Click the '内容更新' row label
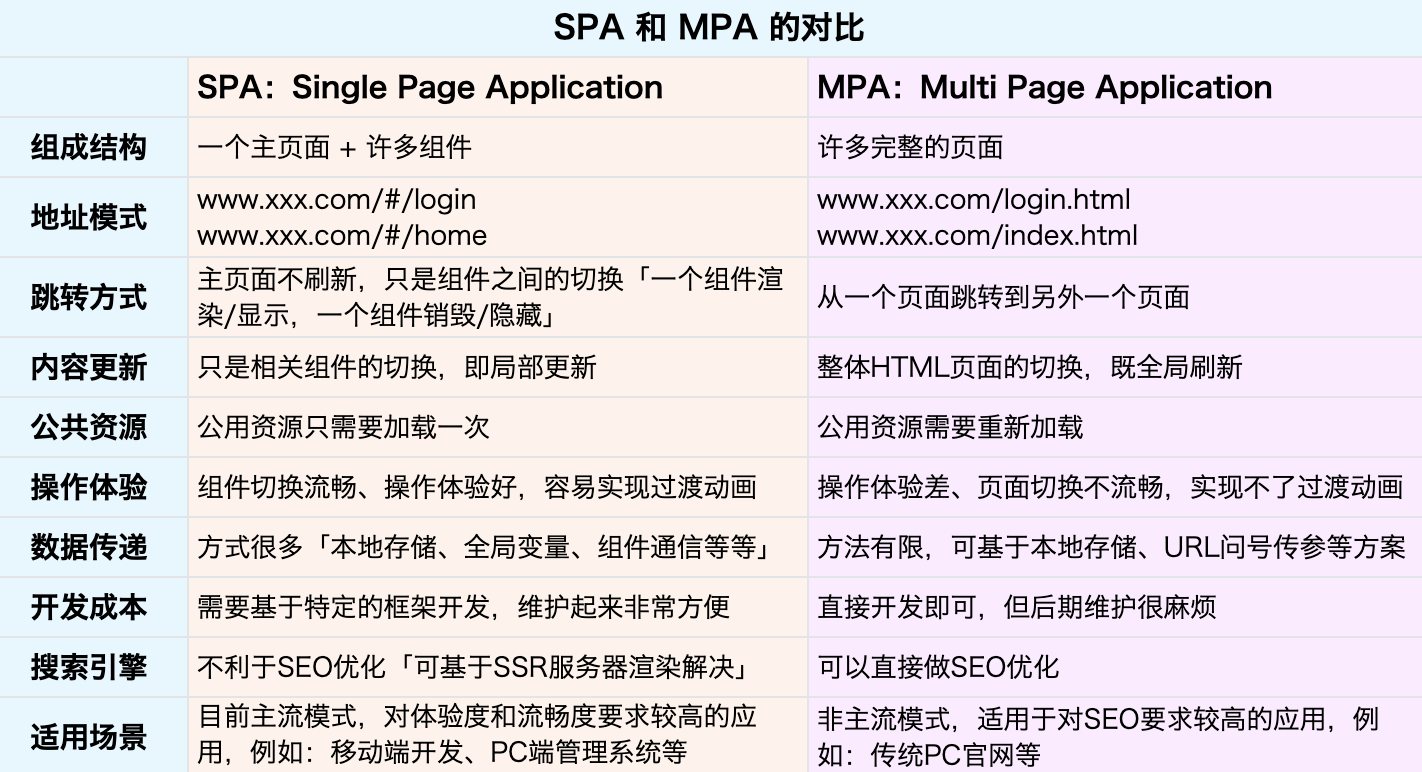 point(89,367)
